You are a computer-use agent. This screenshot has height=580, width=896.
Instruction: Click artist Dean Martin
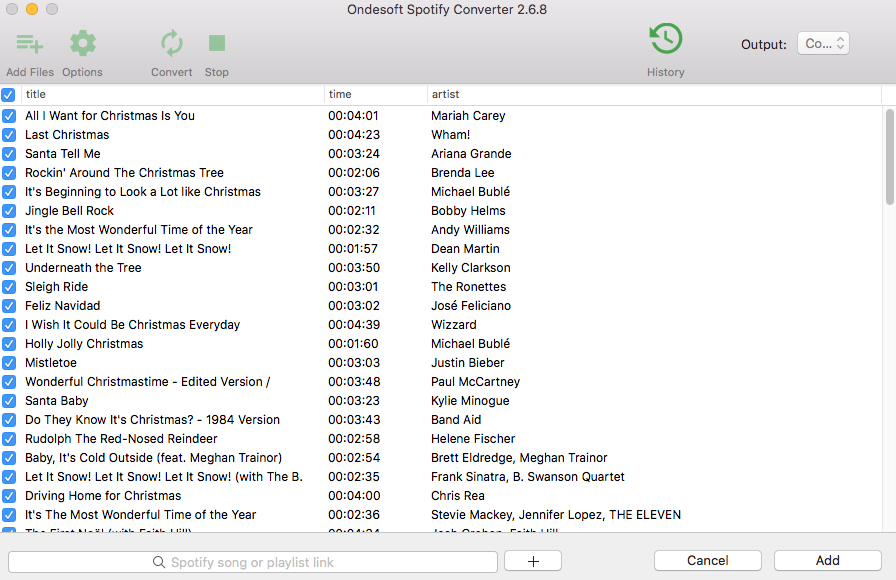pyautogui.click(x=465, y=249)
